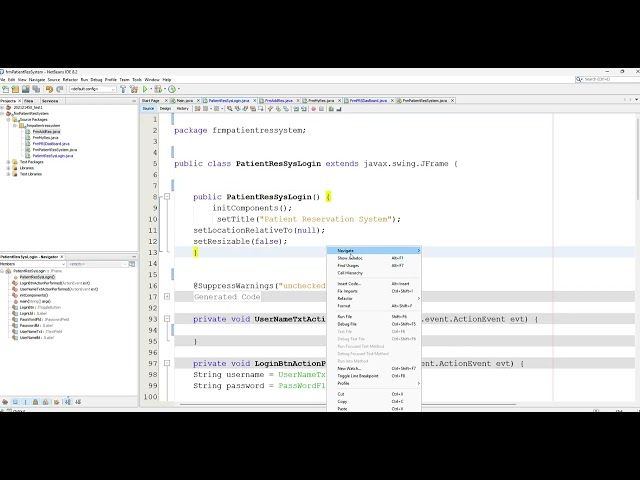Switch to the Services panel tab
The width and height of the screenshot is (640, 480).
point(50,101)
